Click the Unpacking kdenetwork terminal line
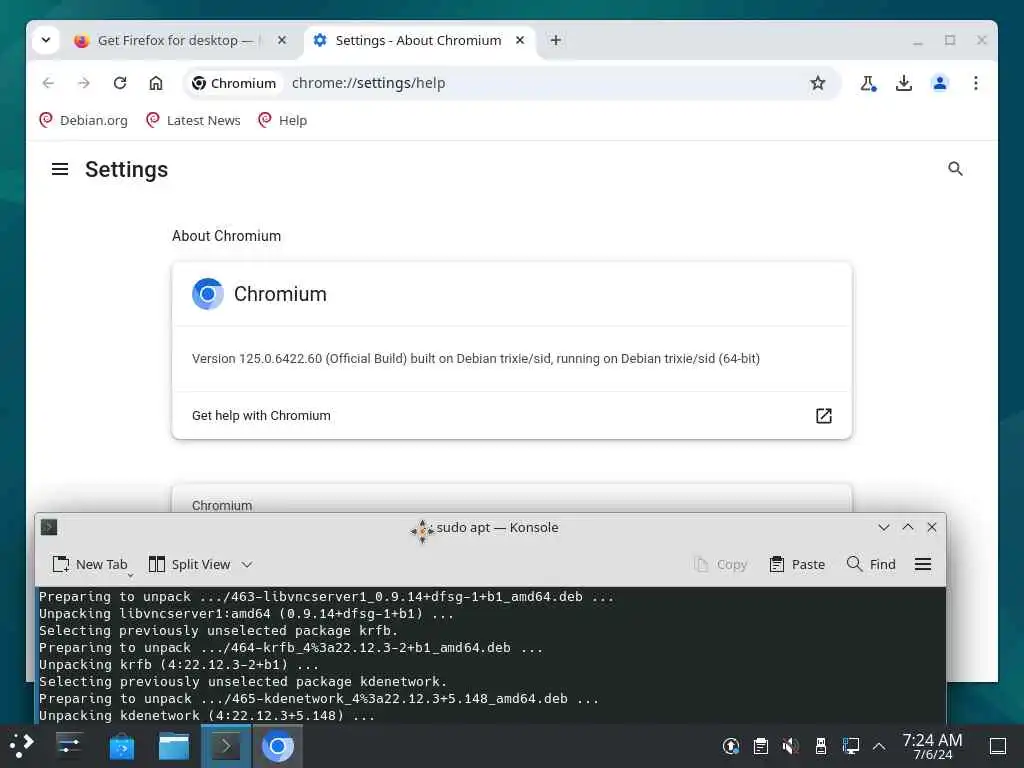1024x768 pixels. (207, 715)
